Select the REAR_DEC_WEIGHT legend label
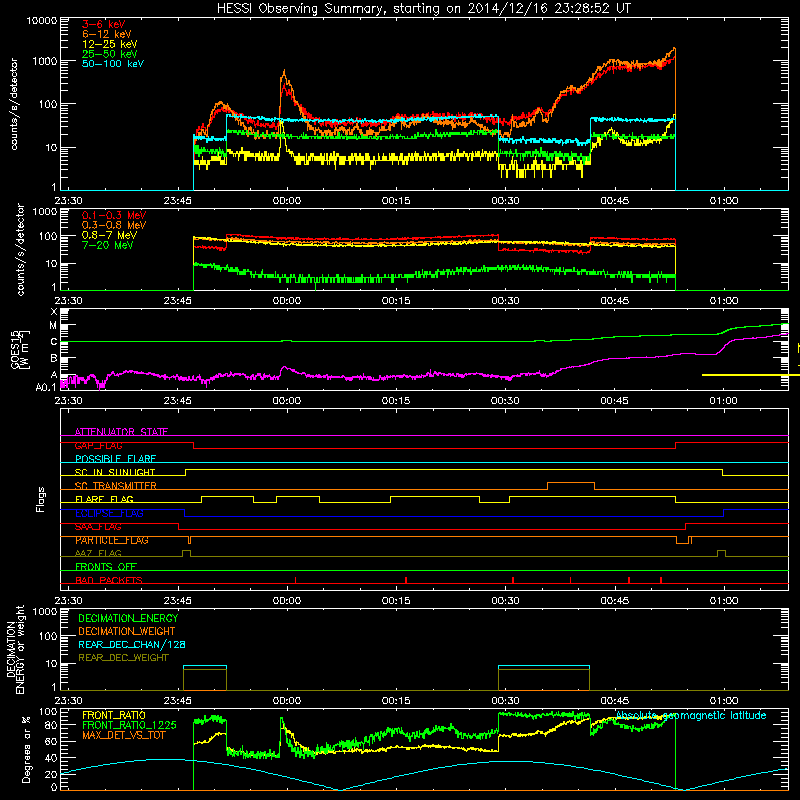 pyautogui.click(x=123, y=658)
